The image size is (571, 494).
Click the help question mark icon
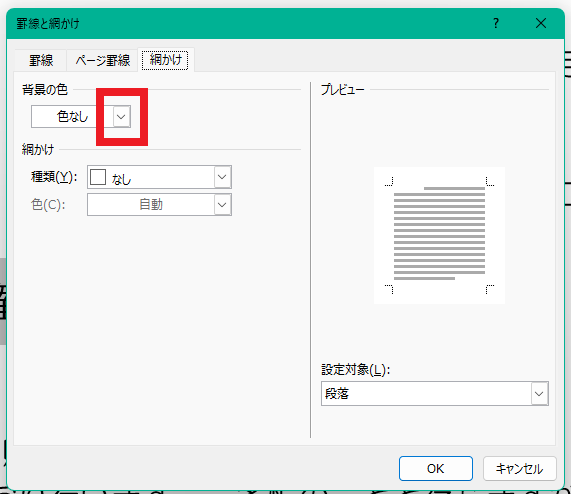point(496,24)
